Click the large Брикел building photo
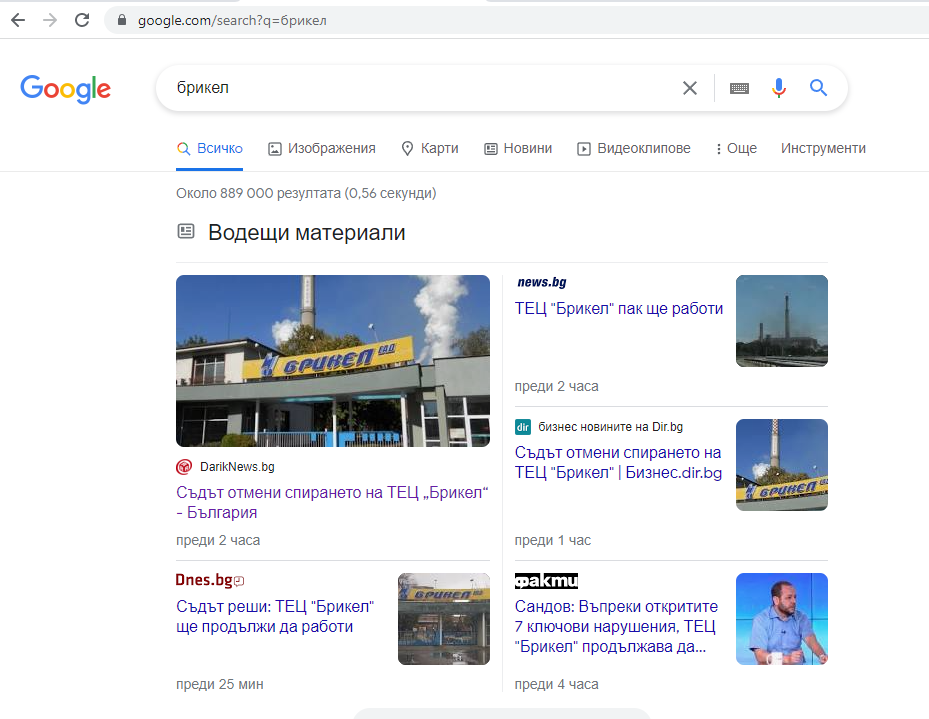This screenshot has width=929, height=719. click(333, 361)
